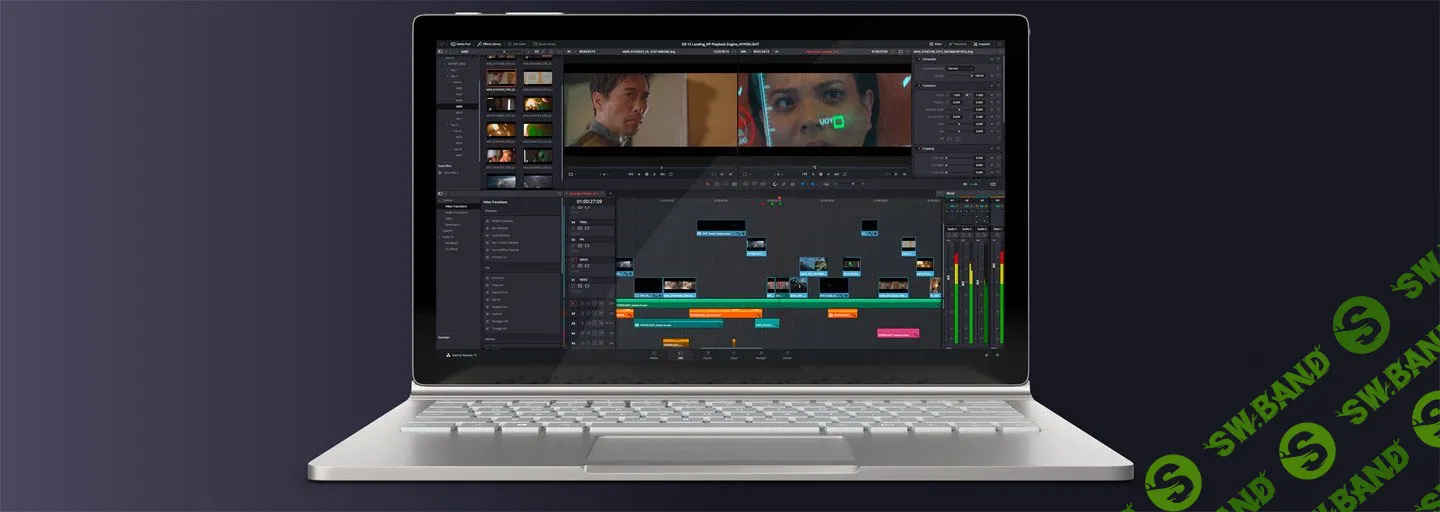Open the Effects Library panel

click(x=489, y=44)
